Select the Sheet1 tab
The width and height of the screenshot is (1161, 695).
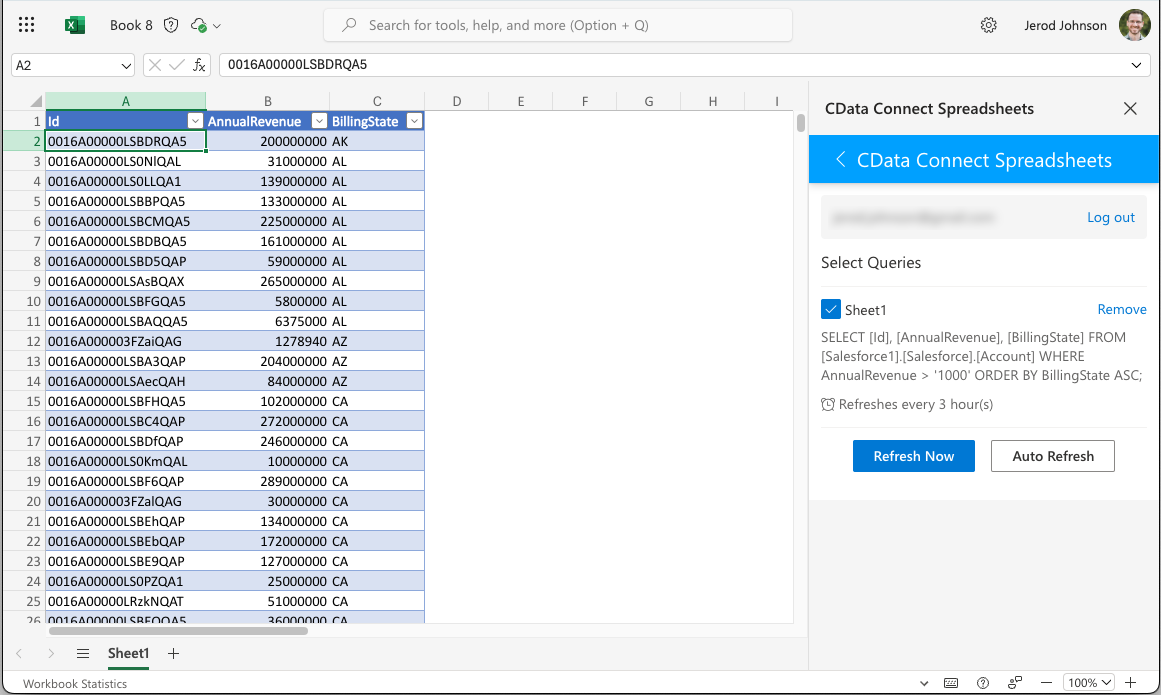128,653
